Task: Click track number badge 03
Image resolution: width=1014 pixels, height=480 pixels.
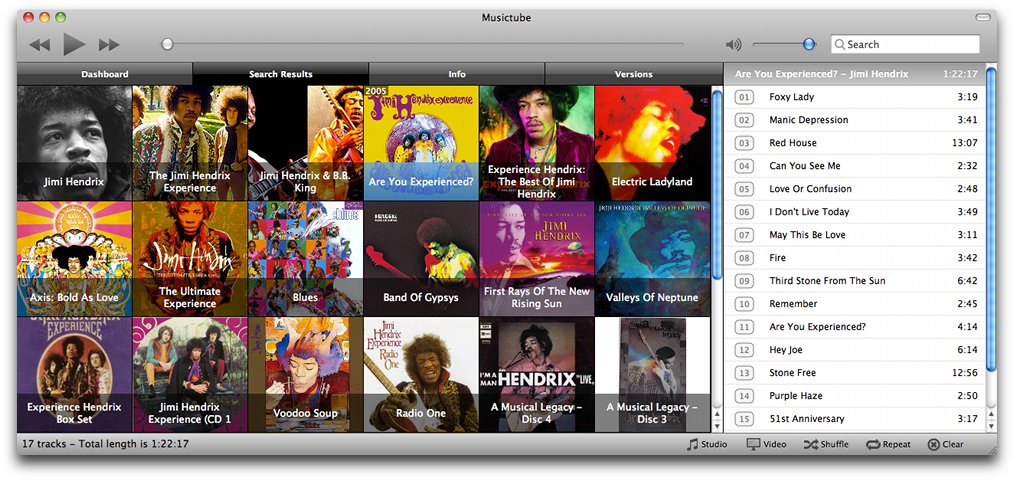Action: click(x=744, y=143)
